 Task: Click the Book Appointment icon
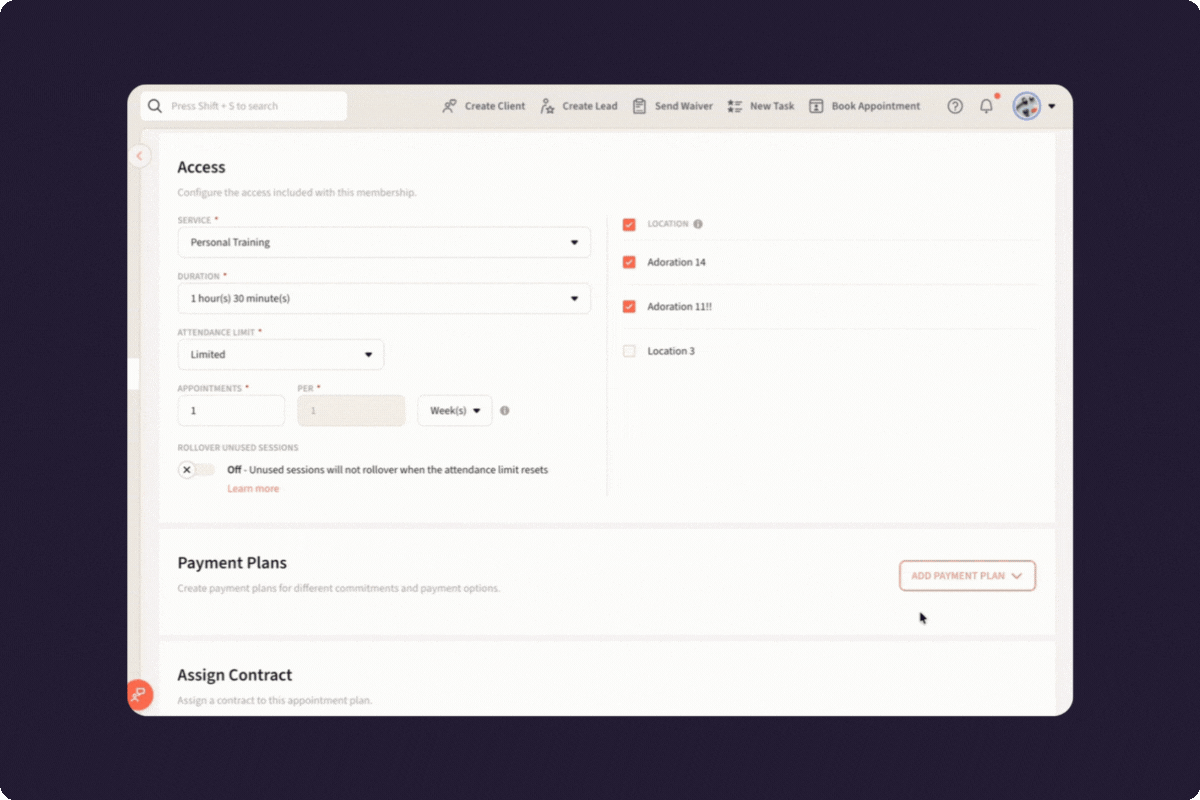pos(817,105)
